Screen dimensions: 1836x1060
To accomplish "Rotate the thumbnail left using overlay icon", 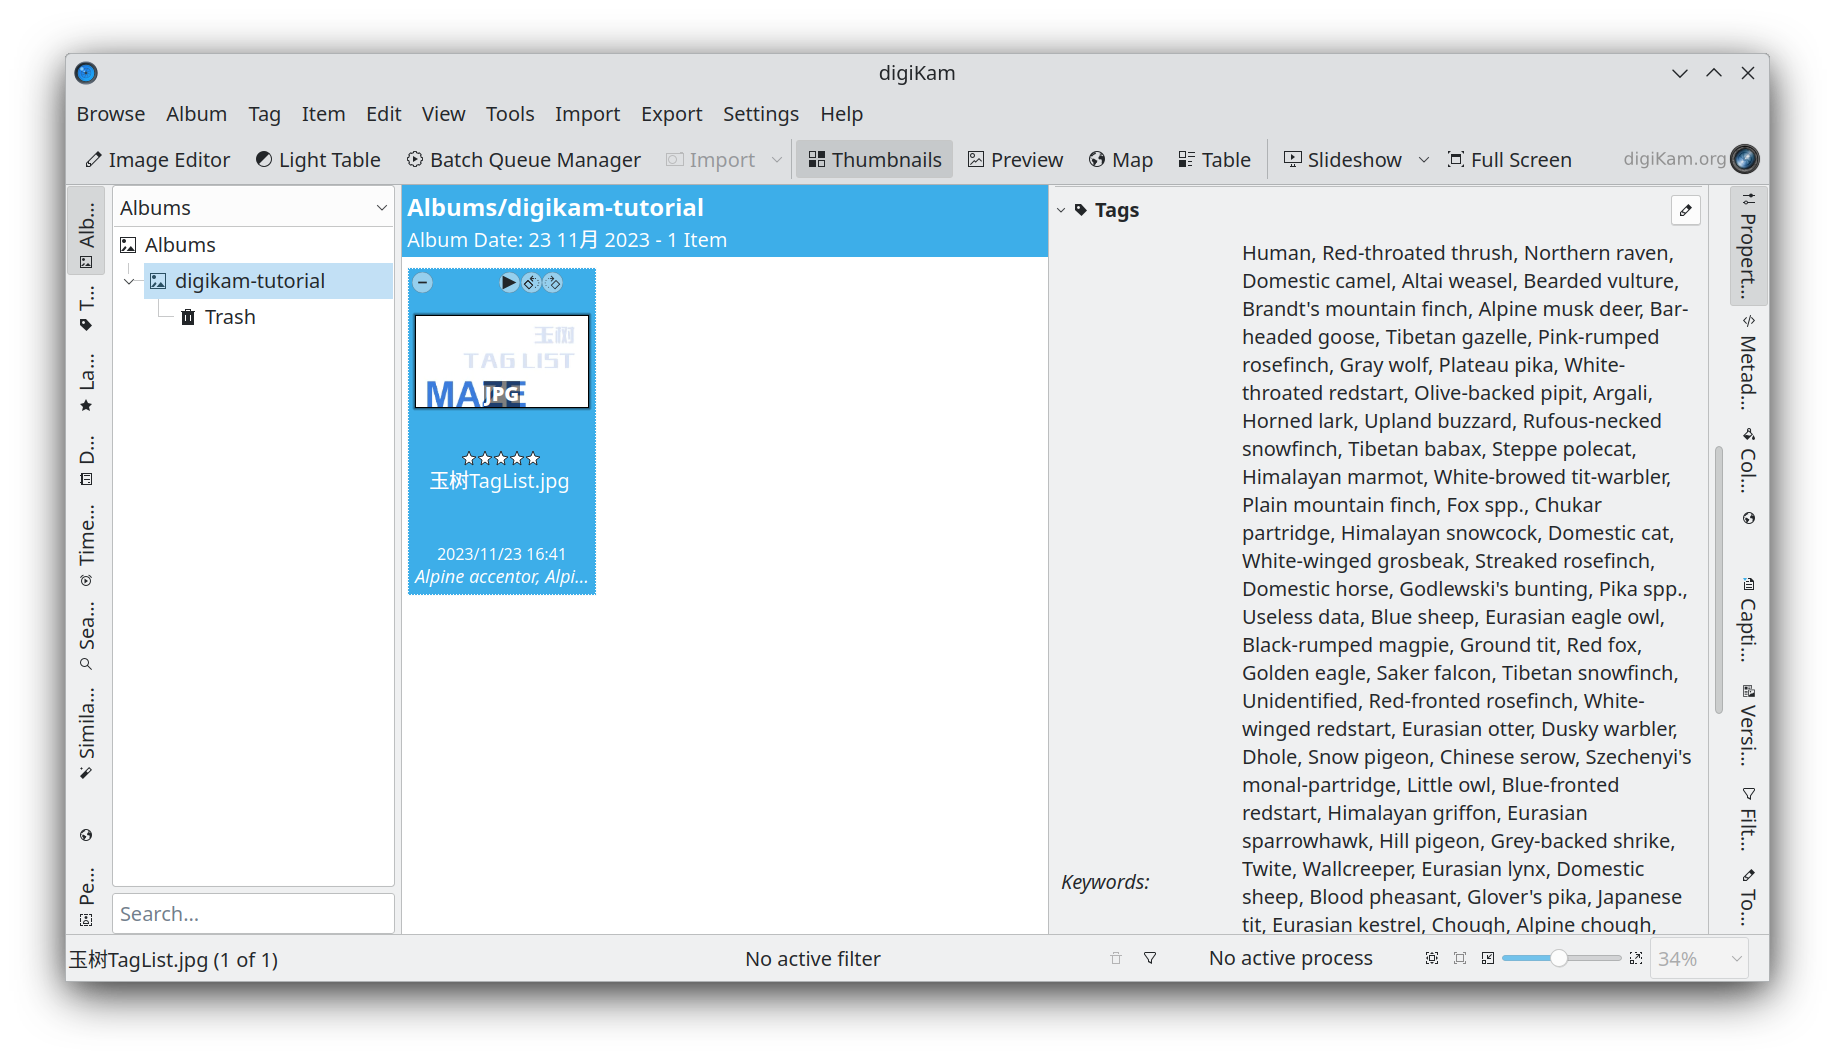I will [531, 283].
